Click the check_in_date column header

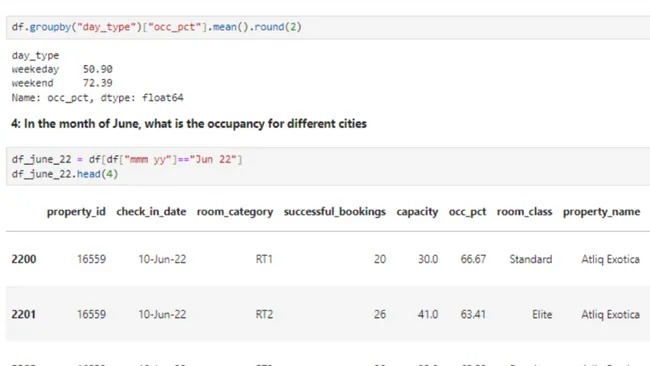click(151, 212)
